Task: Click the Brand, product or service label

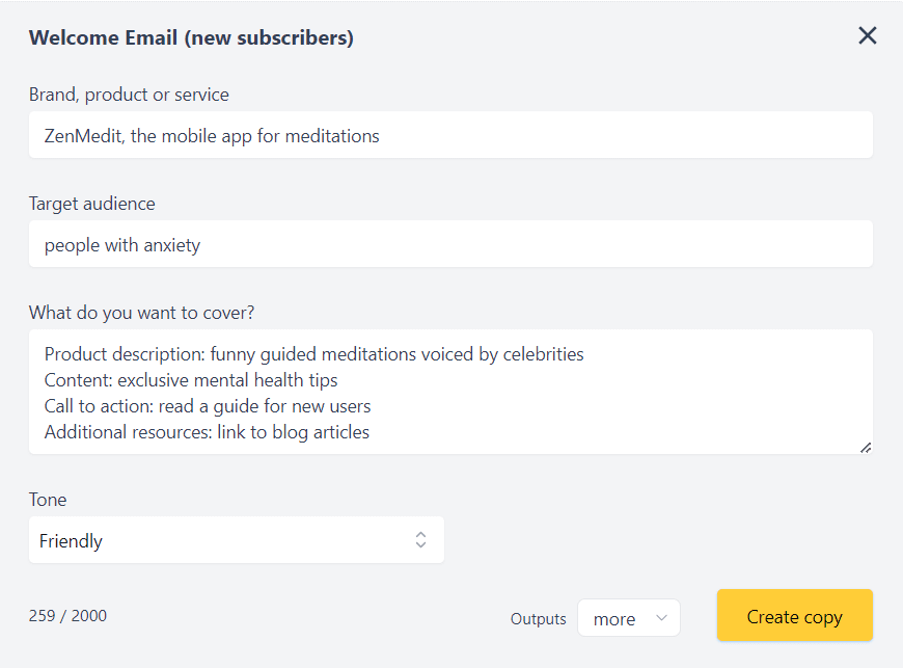Action: pos(128,94)
